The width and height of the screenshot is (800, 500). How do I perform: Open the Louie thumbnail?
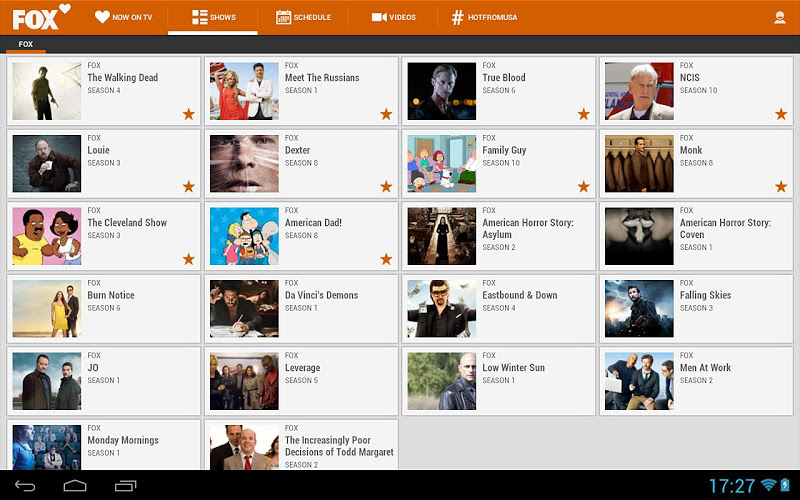tap(47, 164)
